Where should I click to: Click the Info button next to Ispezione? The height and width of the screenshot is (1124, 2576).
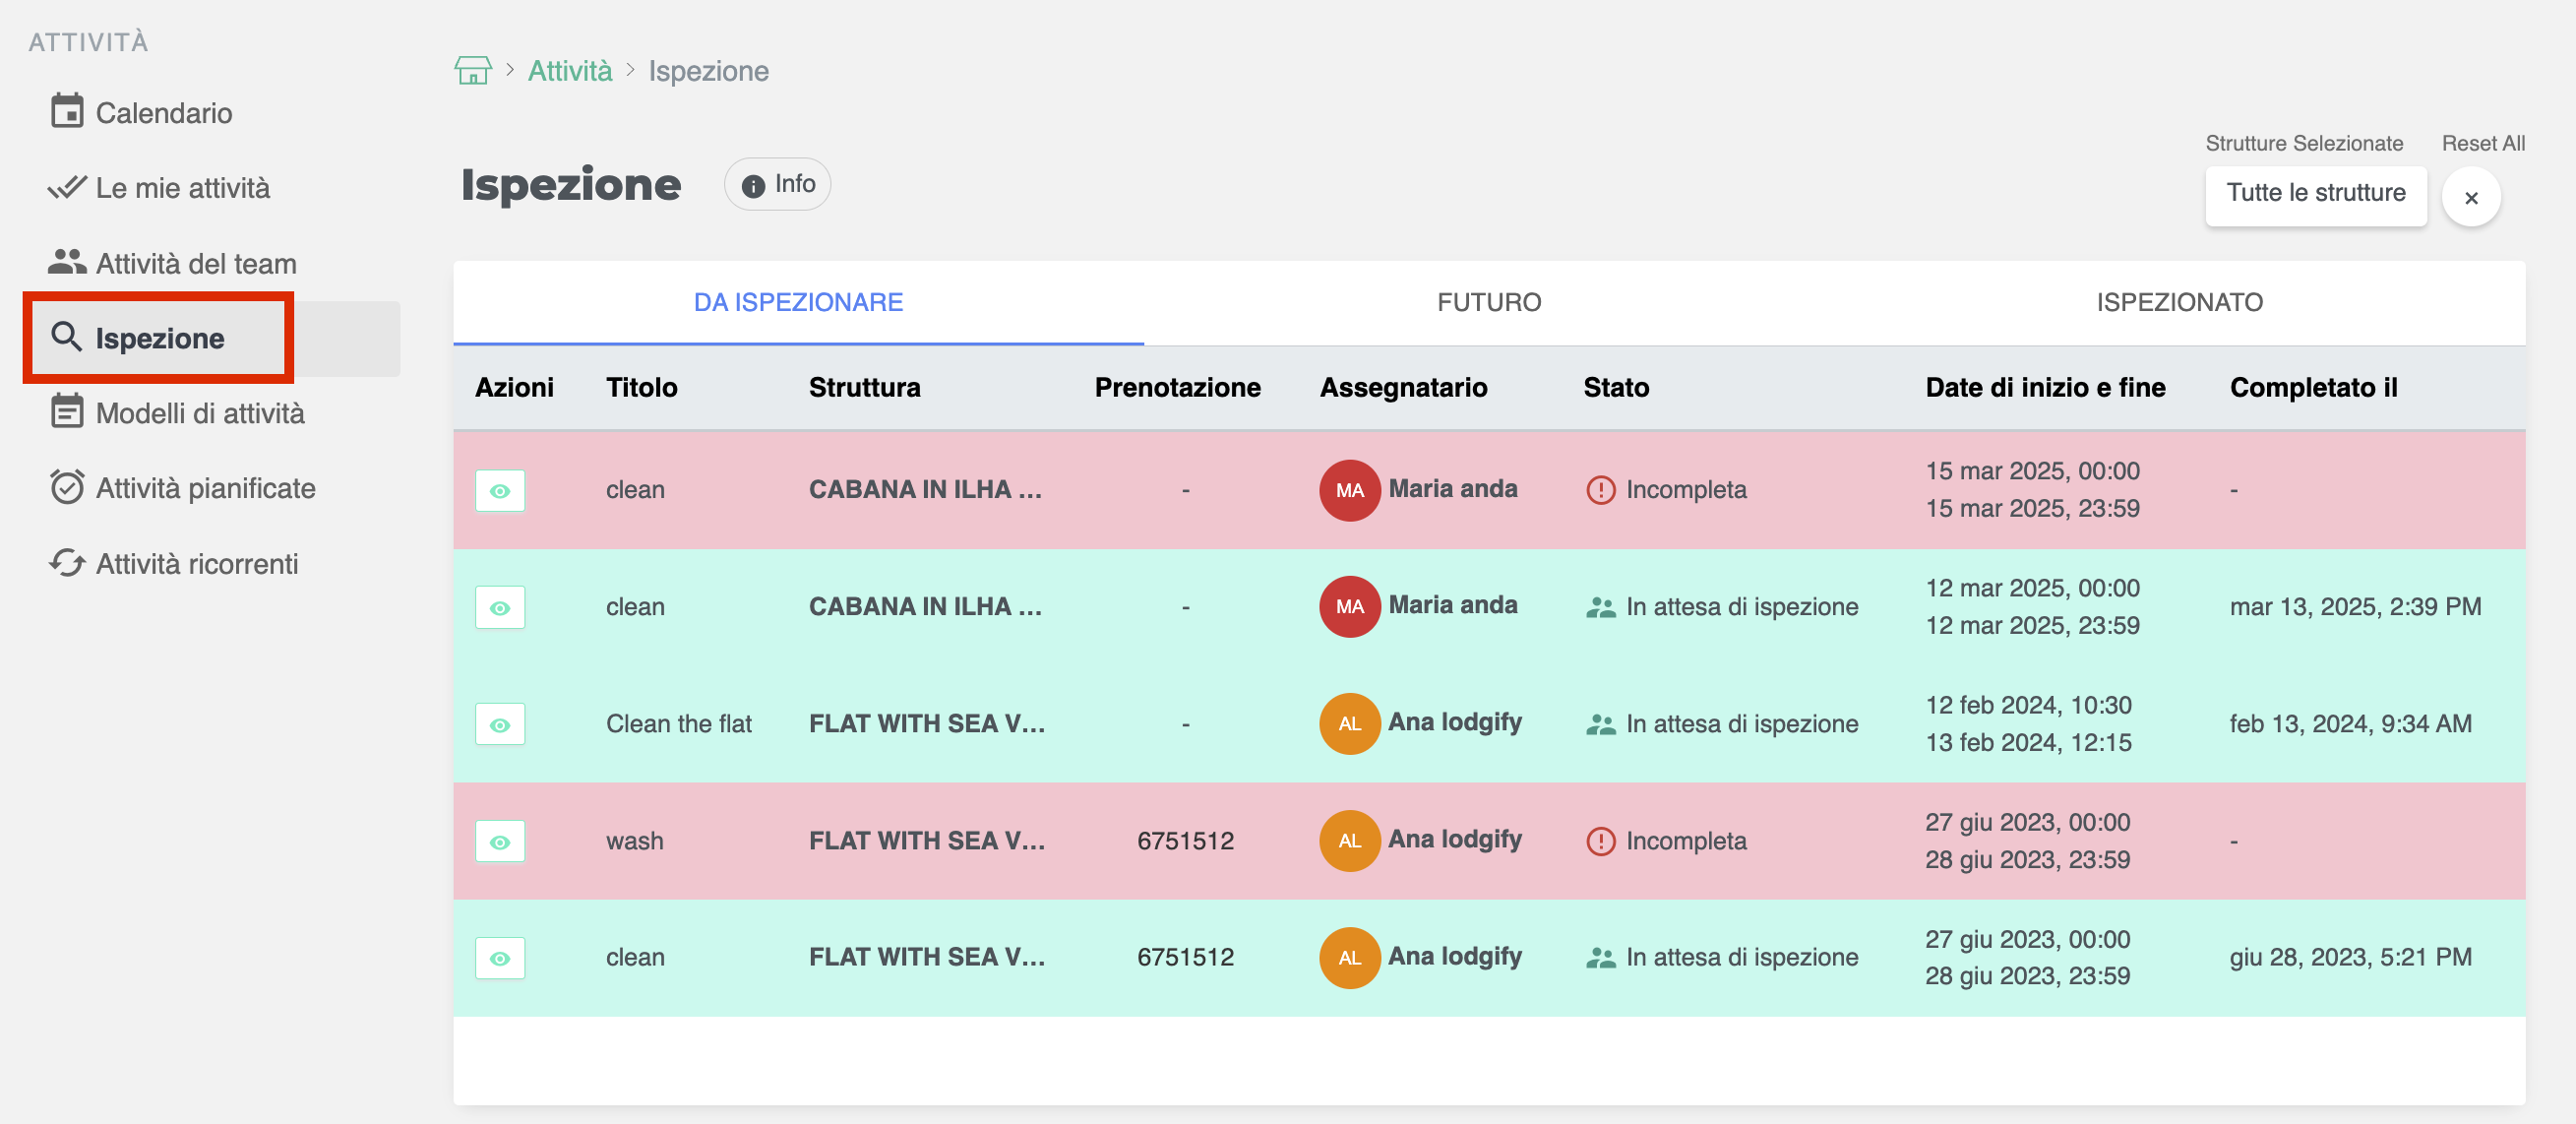[x=778, y=184]
